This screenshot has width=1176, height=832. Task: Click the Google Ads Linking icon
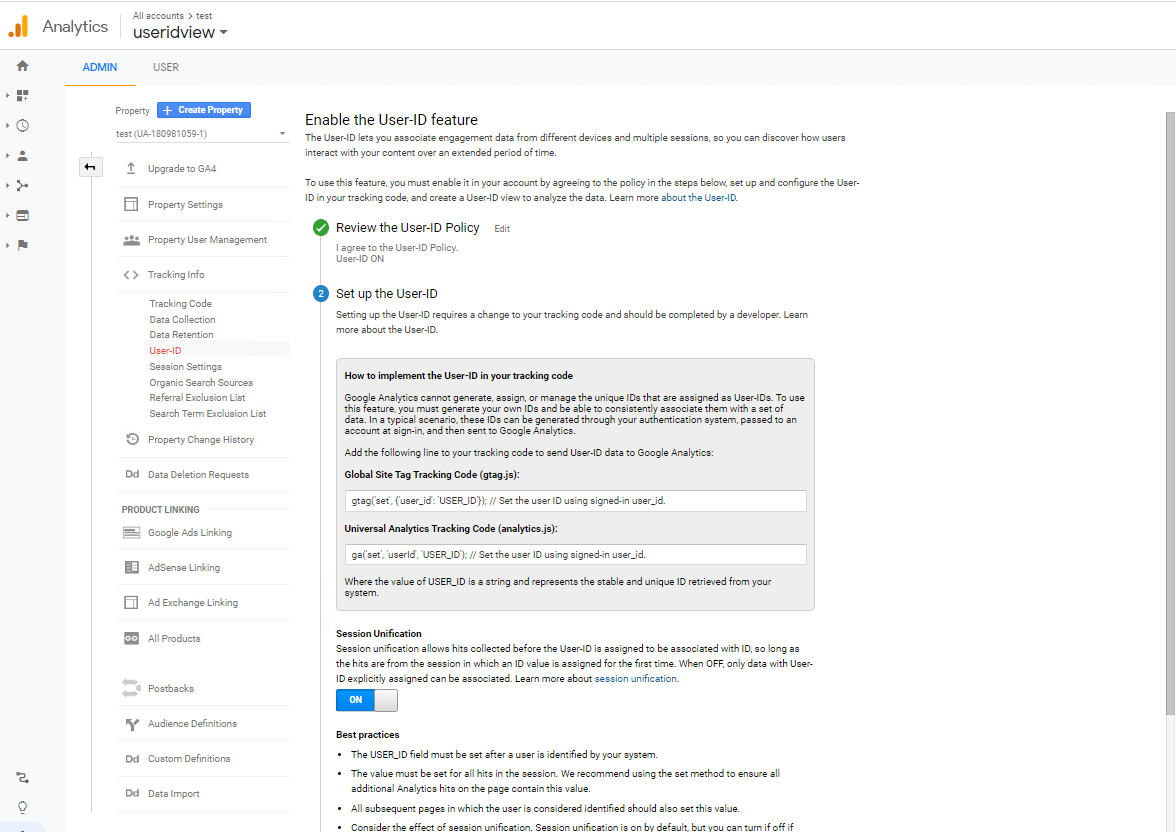coord(131,532)
